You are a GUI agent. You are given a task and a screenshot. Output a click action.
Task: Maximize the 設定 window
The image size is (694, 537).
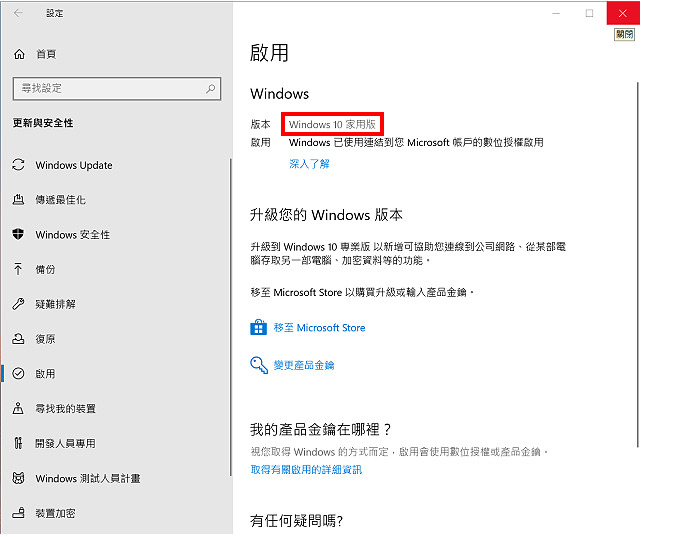[x=590, y=13]
